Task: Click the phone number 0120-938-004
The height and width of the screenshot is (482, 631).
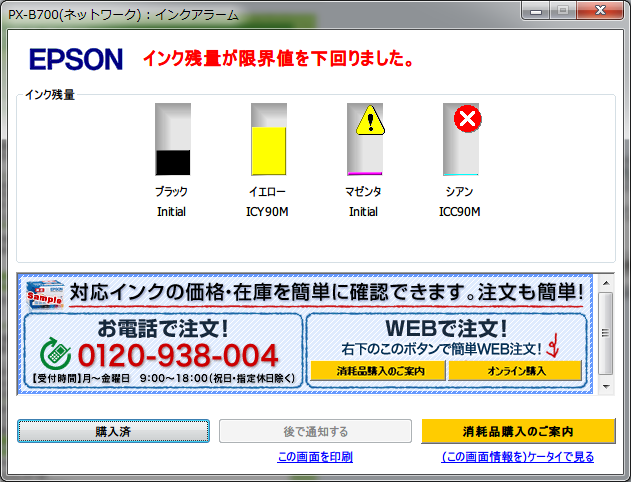Action: (177, 356)
